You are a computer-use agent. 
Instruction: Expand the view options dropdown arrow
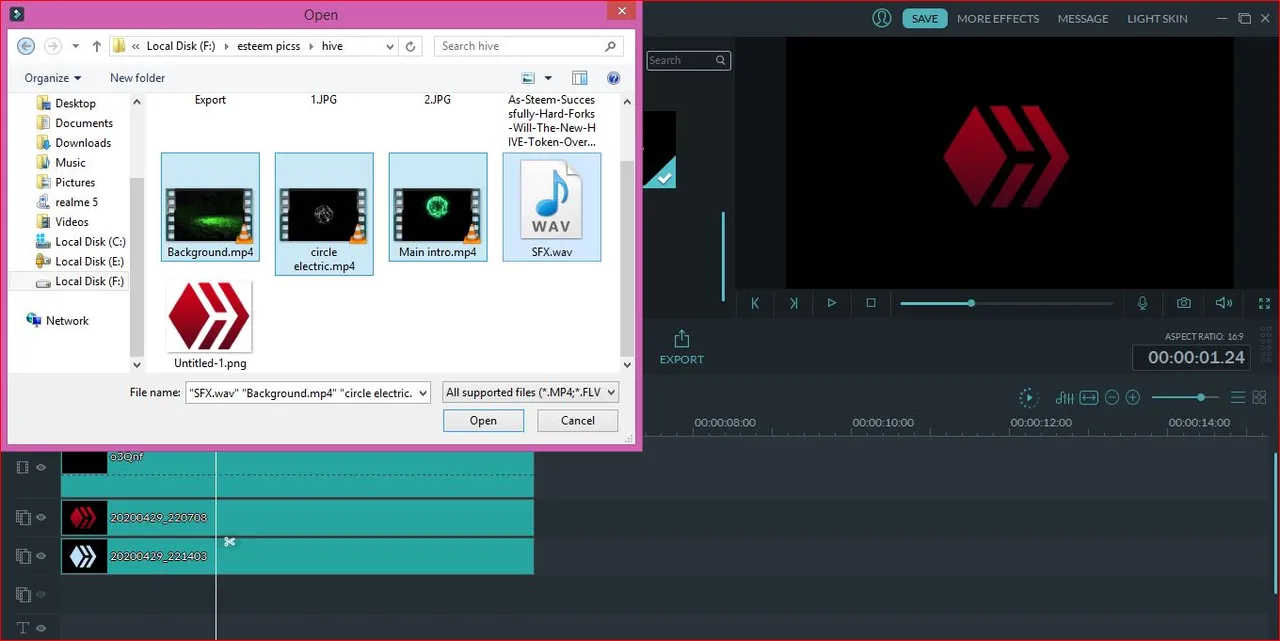coord(548,78)
